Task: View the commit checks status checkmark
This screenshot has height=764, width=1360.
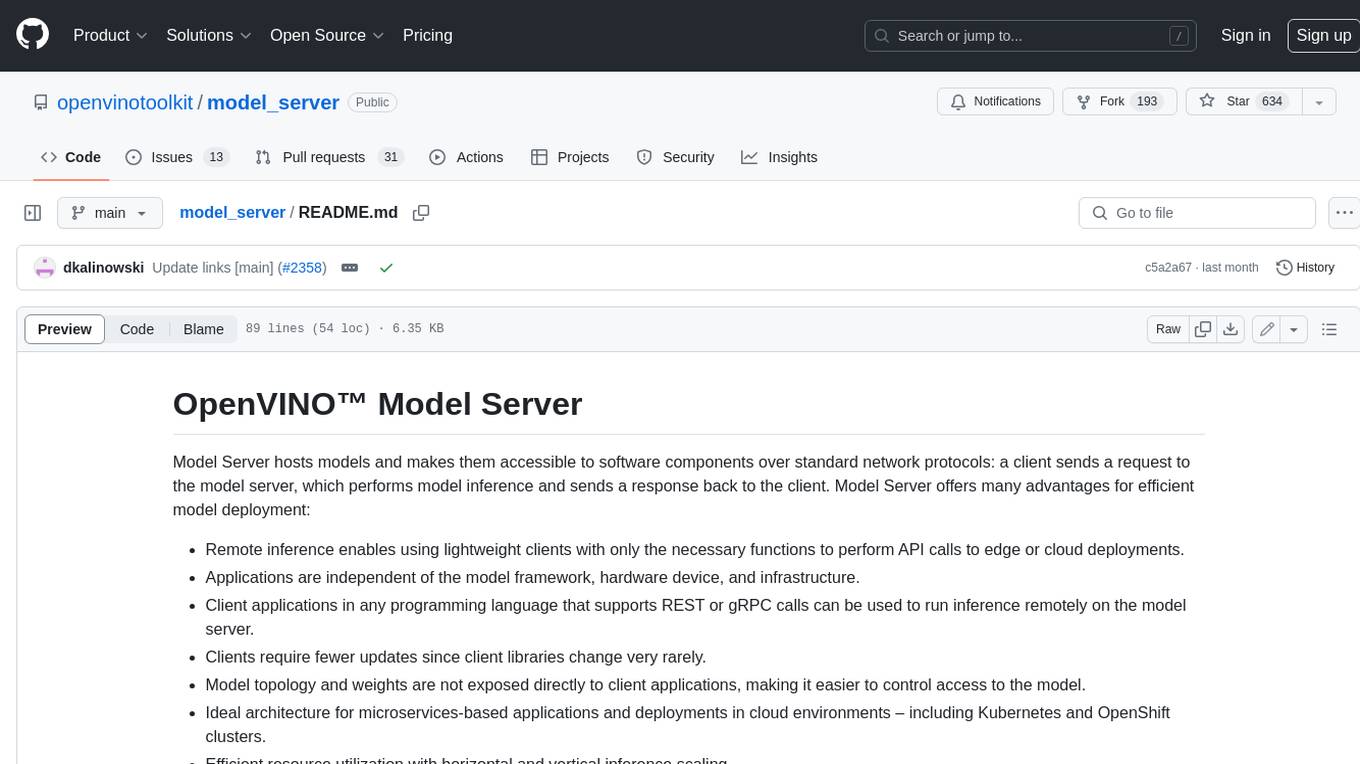Action: (x=386, y=268)
